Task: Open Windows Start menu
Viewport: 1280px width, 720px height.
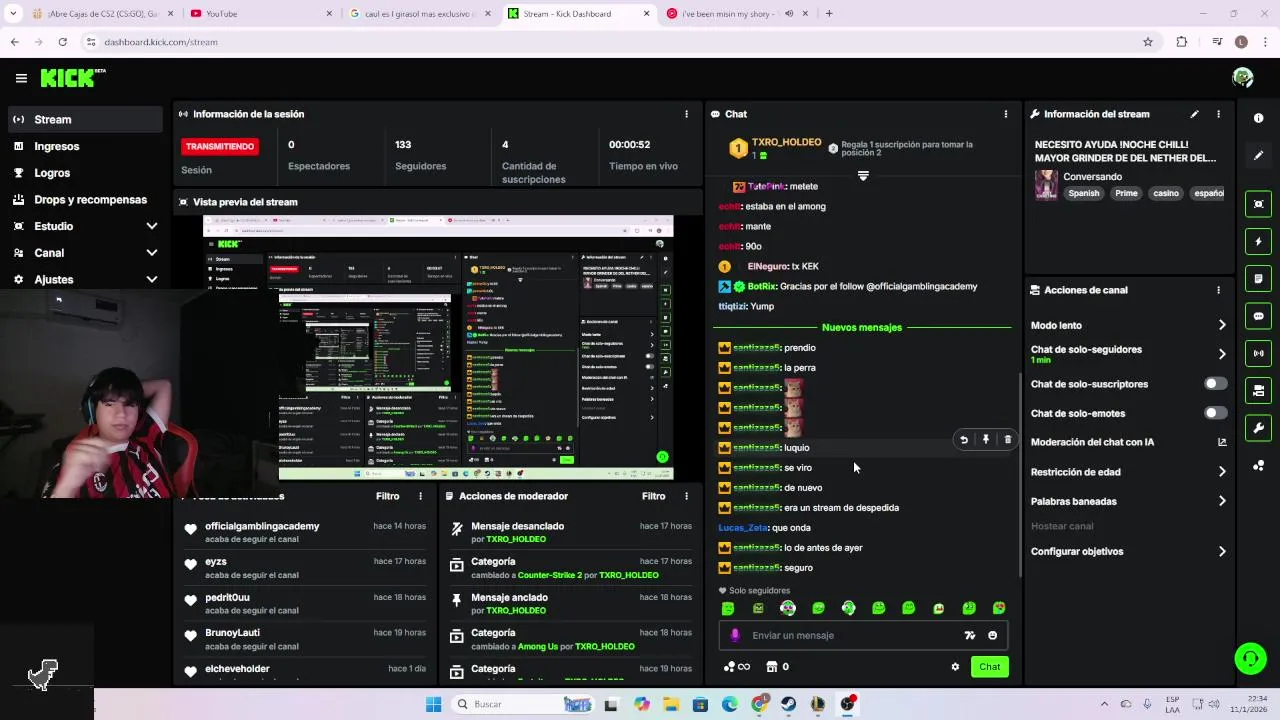Action: (x=433, y=704)
